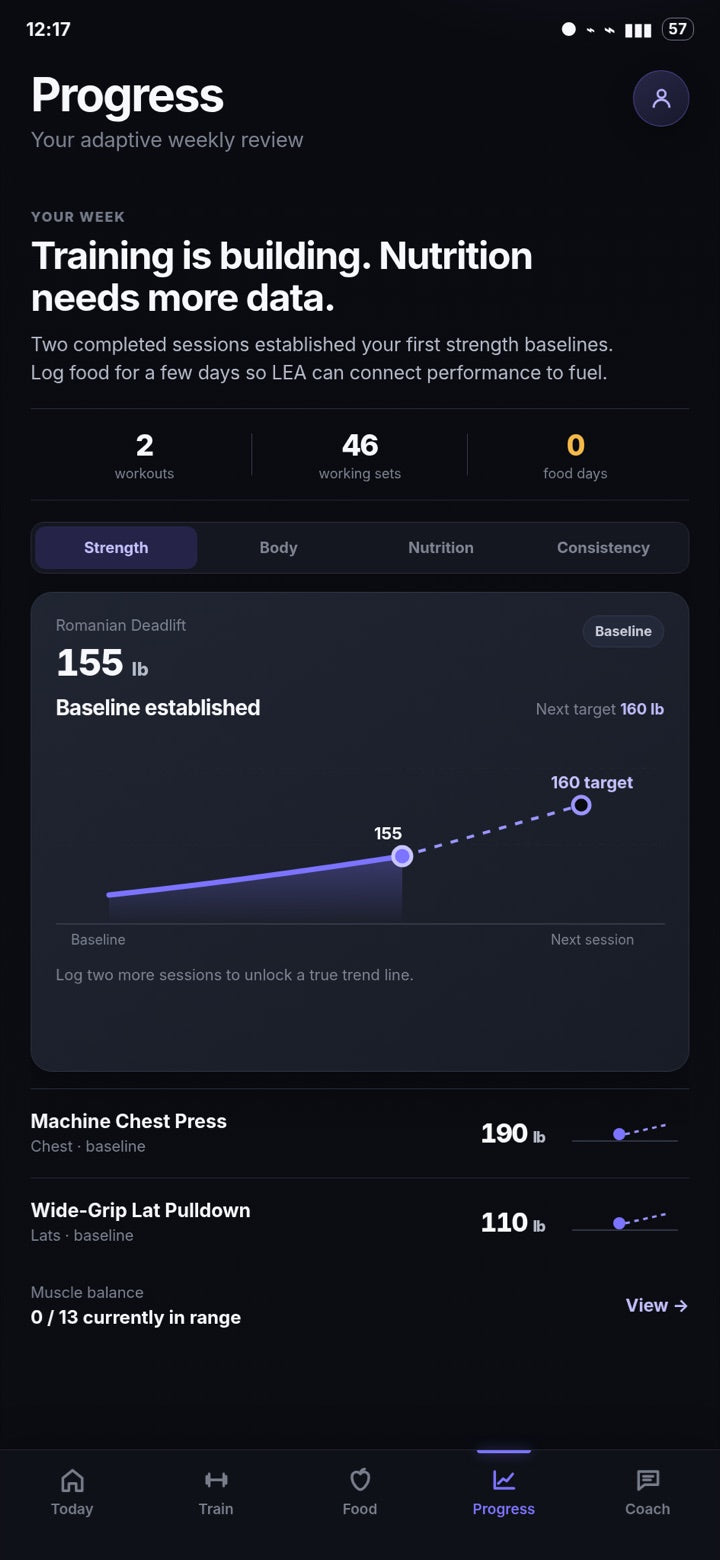Tap the Wide-Grip Lat Pulldown sparkline icon
The height and width of the screenshot is (1560, 720).
pyautogui.click(x=625, y=1222)
